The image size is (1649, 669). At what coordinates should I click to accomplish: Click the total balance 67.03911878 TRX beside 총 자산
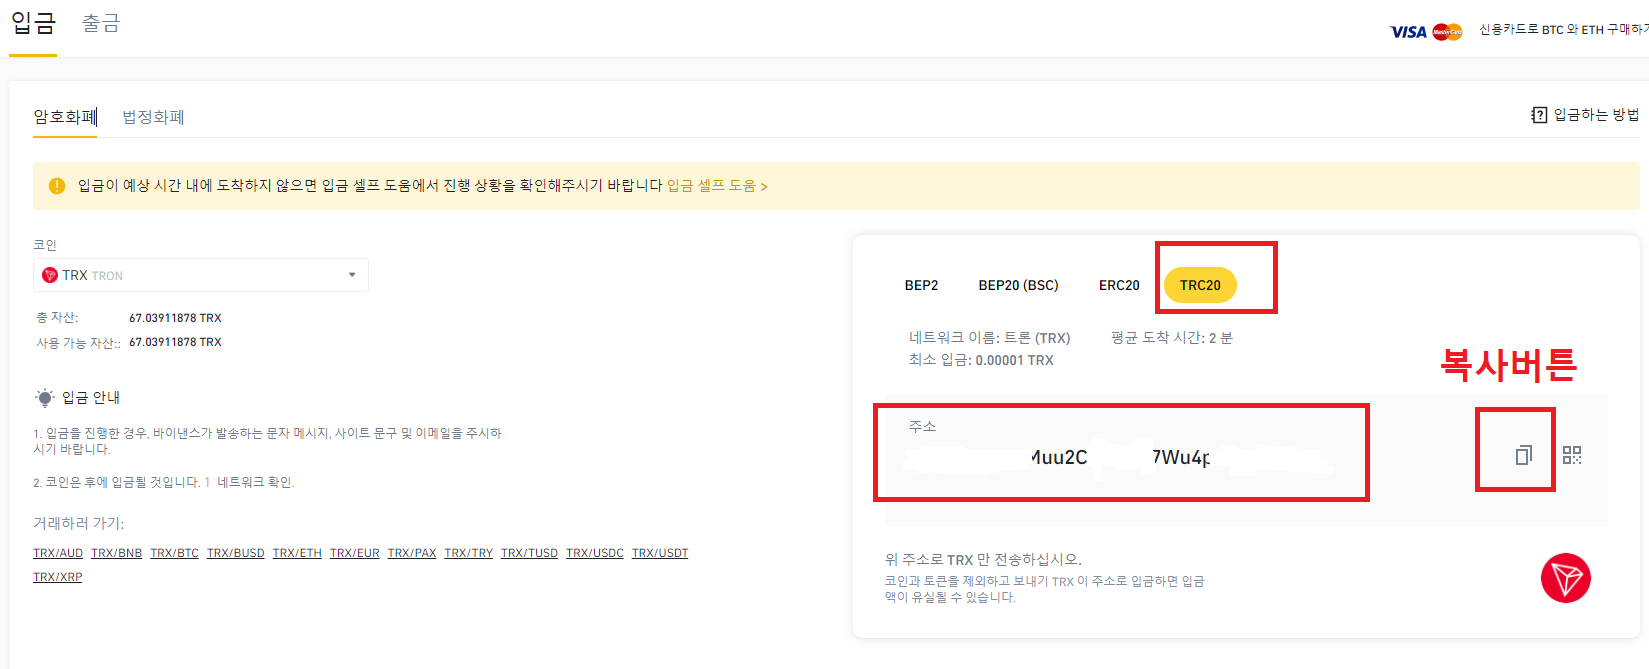coord(175,318)
